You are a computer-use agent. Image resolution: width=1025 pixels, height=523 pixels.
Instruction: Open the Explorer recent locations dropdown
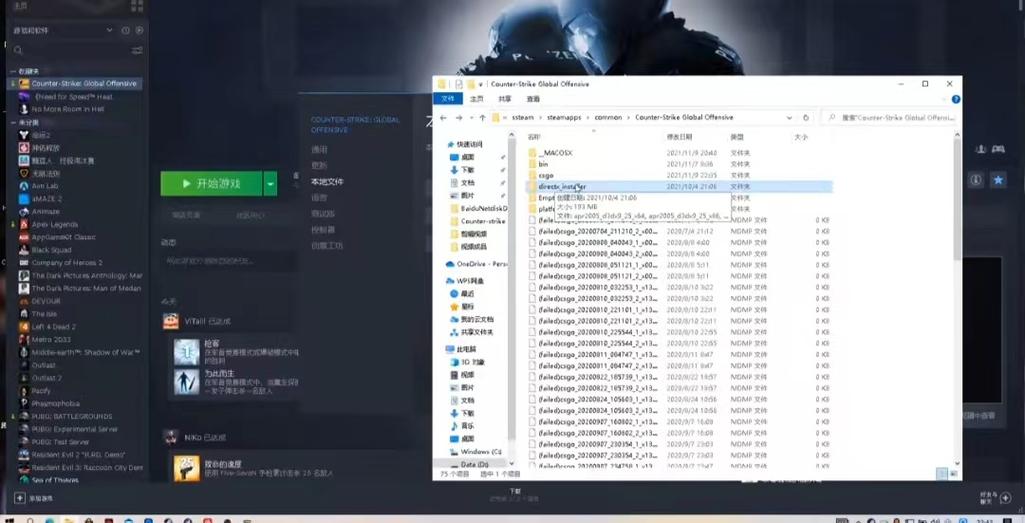[471, 118]
